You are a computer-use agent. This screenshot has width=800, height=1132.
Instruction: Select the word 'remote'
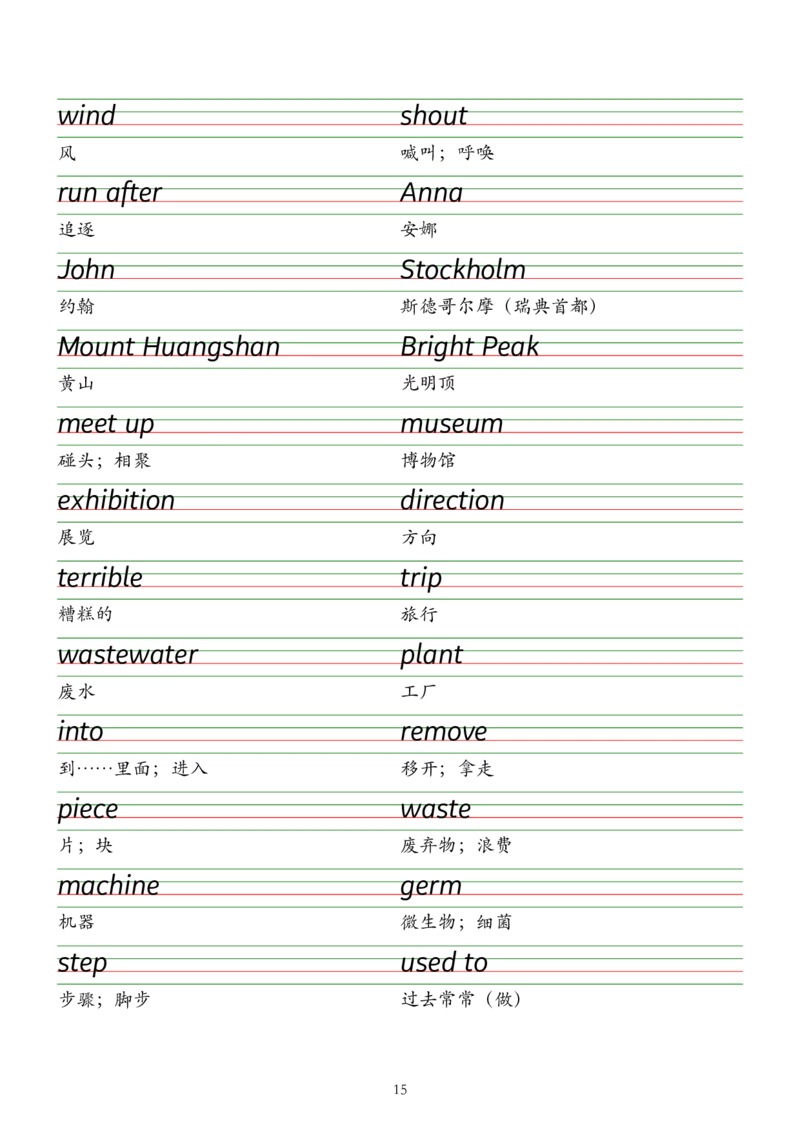coord(448,728)
